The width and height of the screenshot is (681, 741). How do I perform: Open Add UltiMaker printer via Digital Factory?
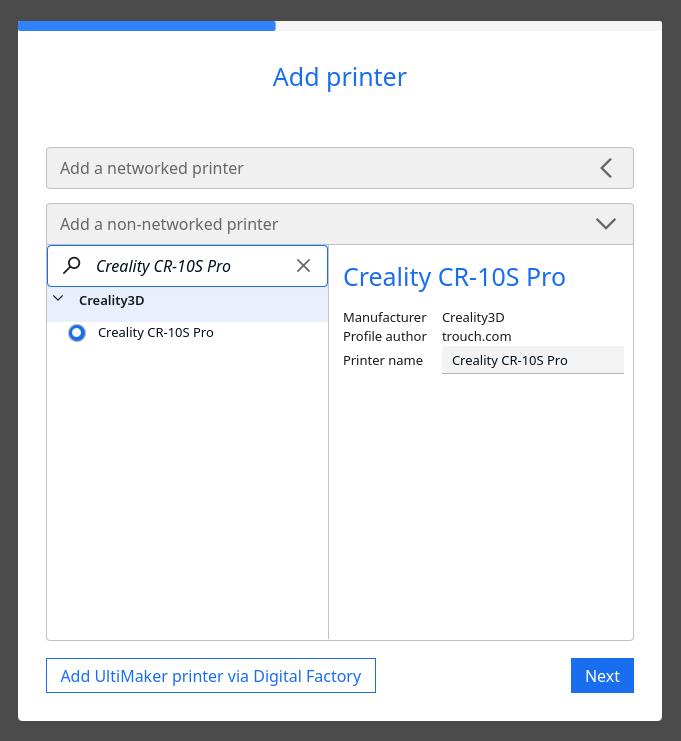point(211,675)
